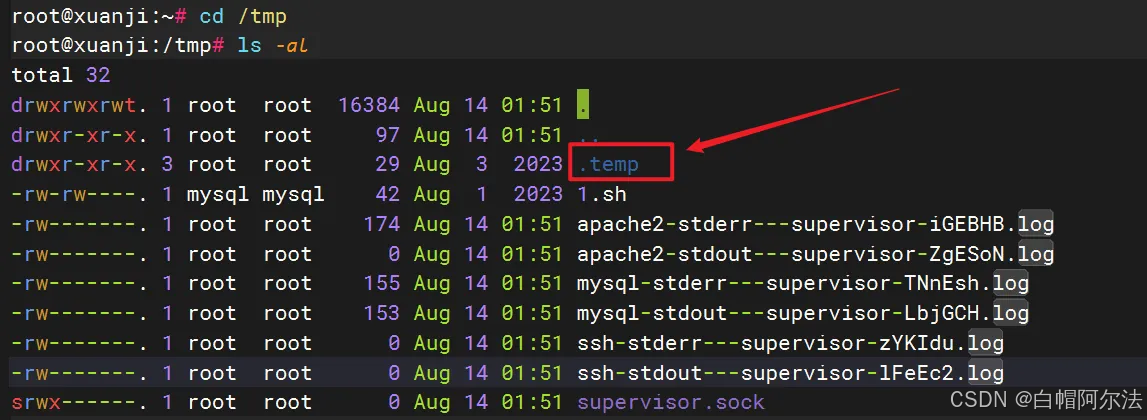Click mysql-stdout---supervisor-LbjGCH.log file name
This screenshot has width=1147, height=420.
coord(802,313)
